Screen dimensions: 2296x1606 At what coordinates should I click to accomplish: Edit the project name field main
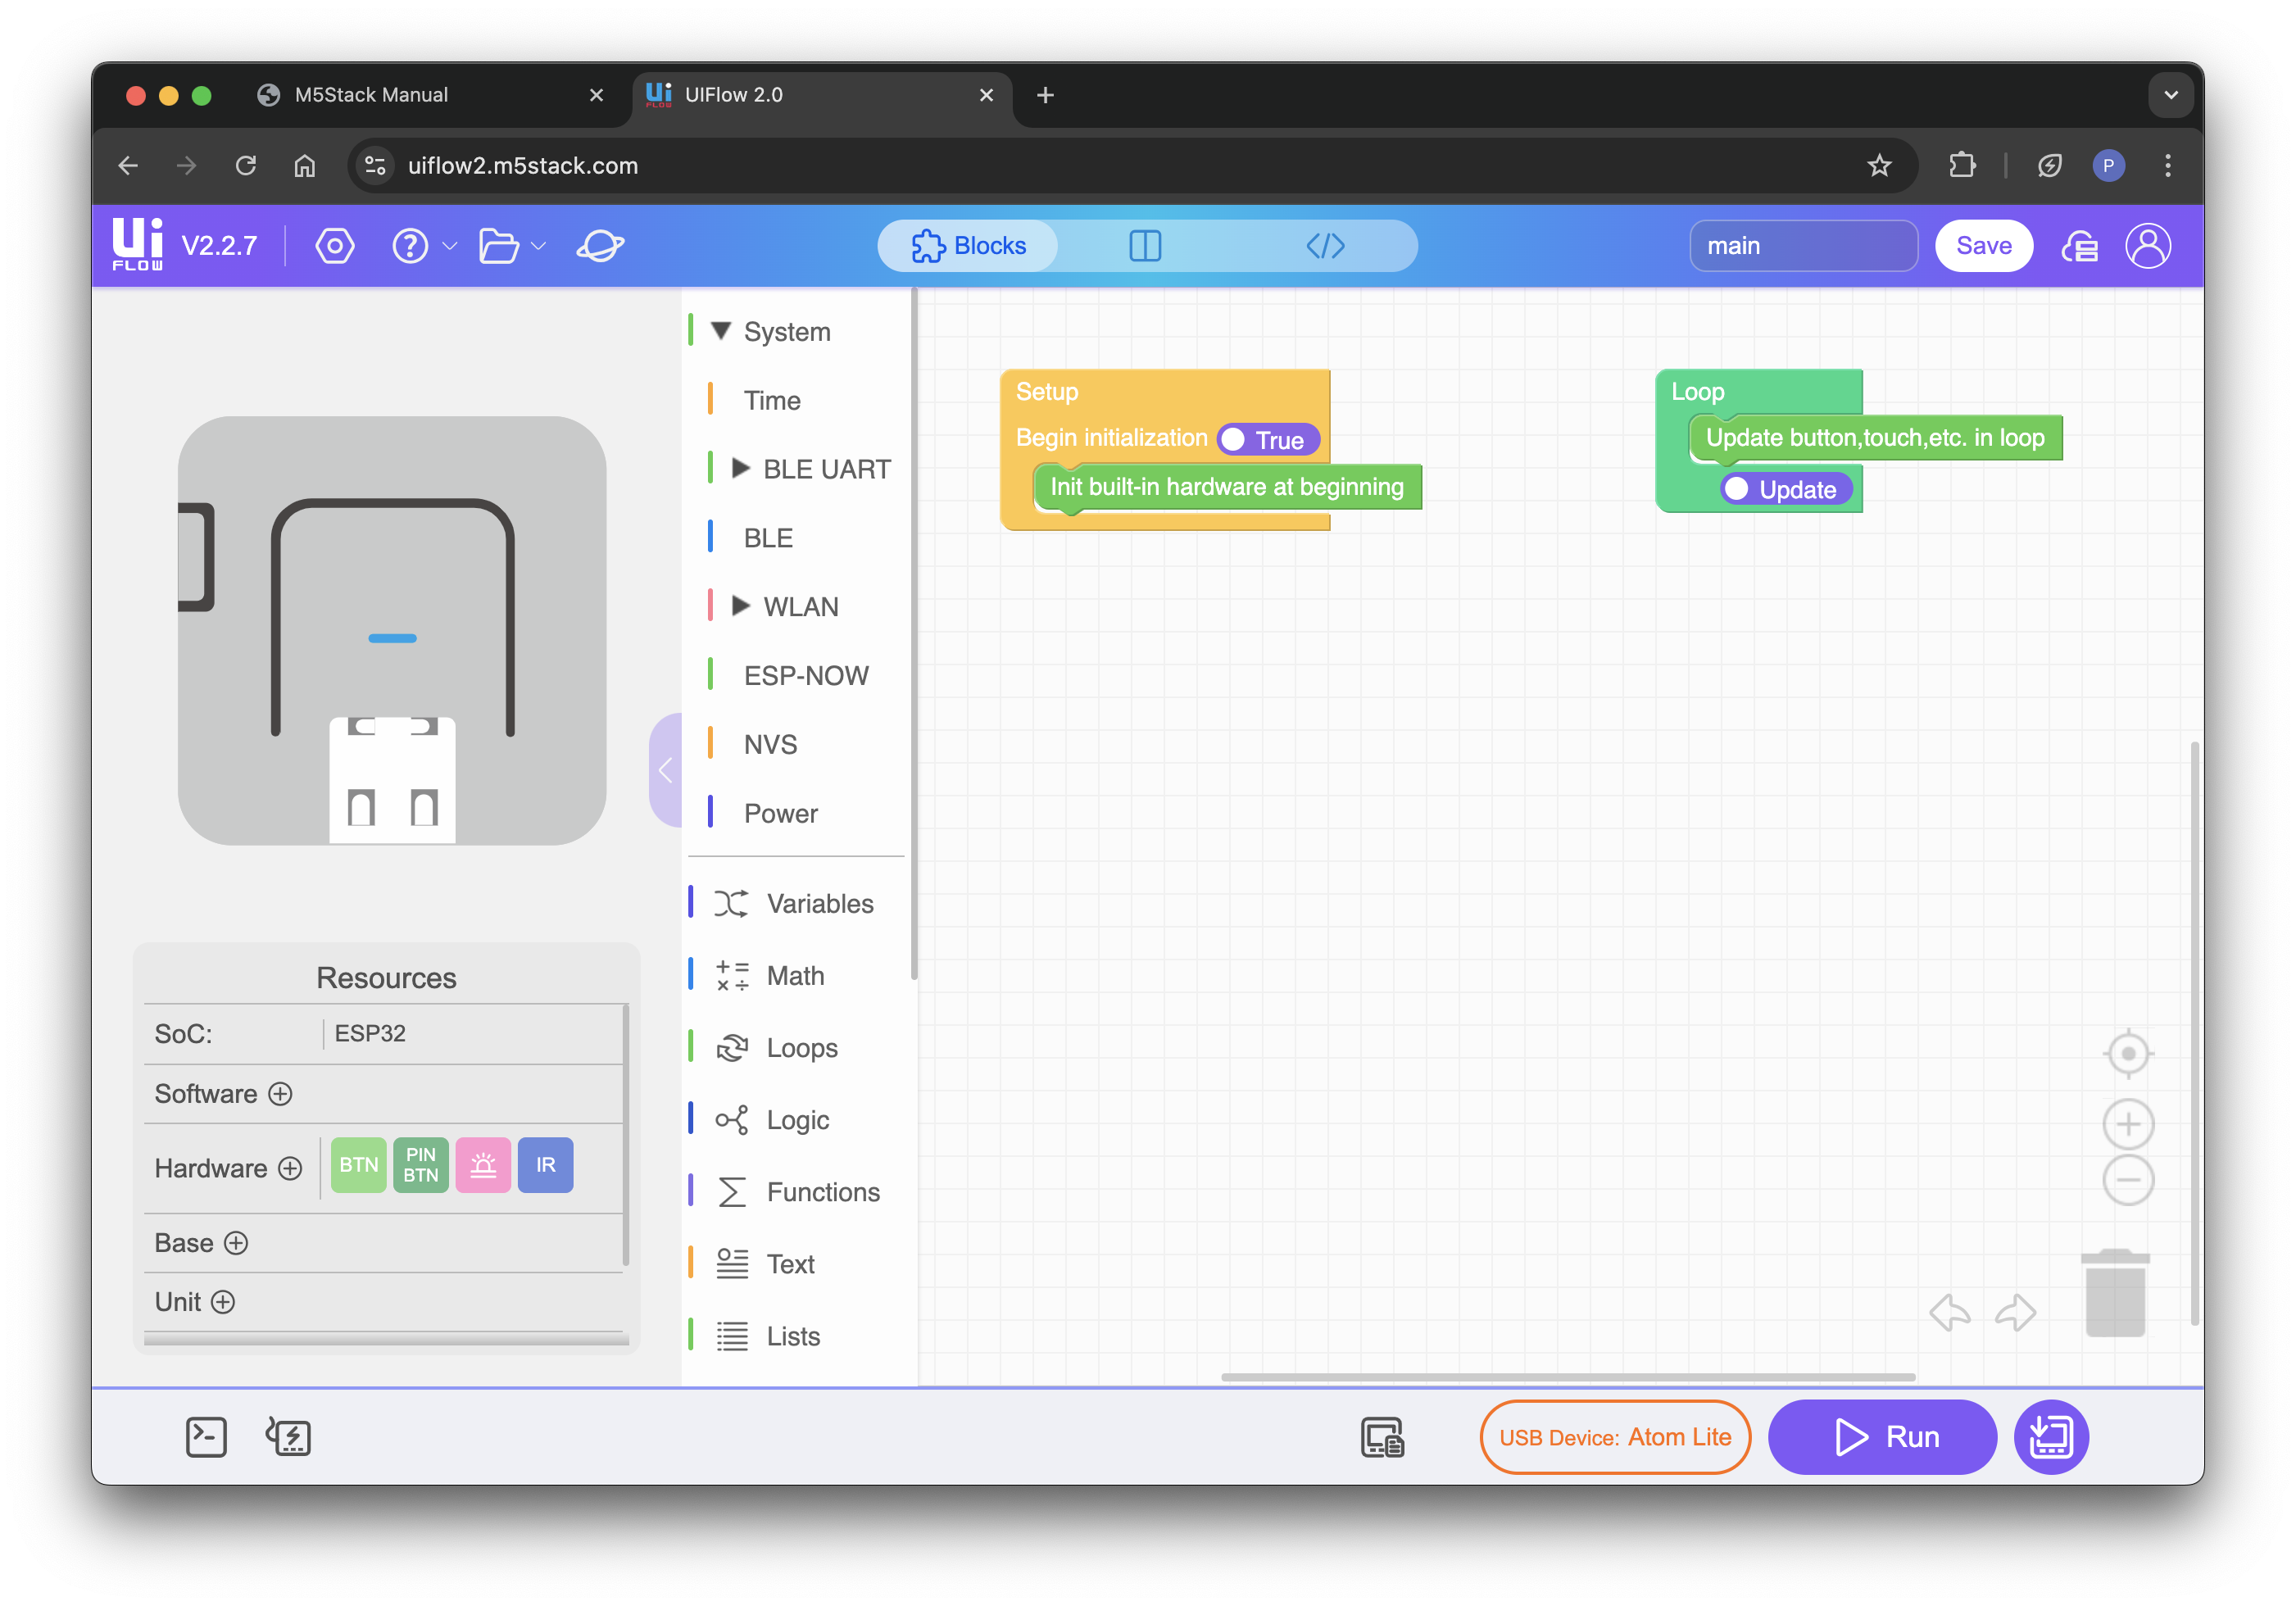[x=1803, y=246]
